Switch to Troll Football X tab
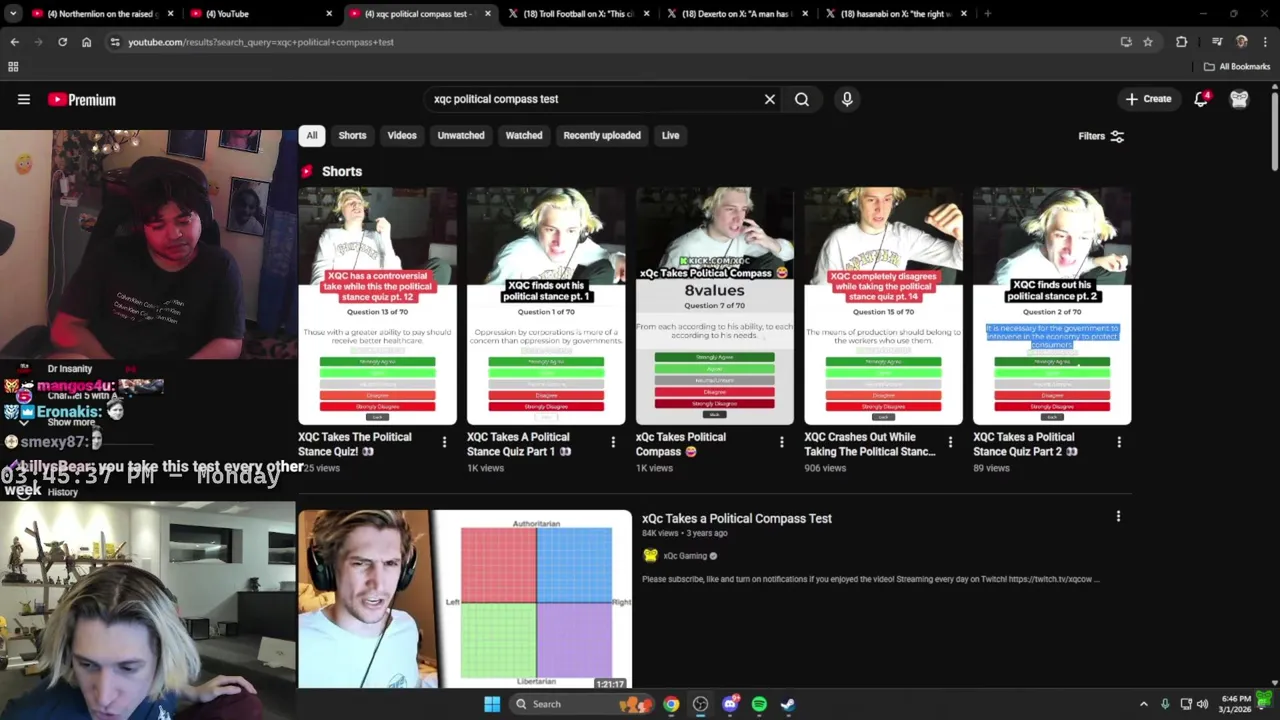Image resolution: width=1280 pixels, height=720 pixels. (x=580, y=14)
